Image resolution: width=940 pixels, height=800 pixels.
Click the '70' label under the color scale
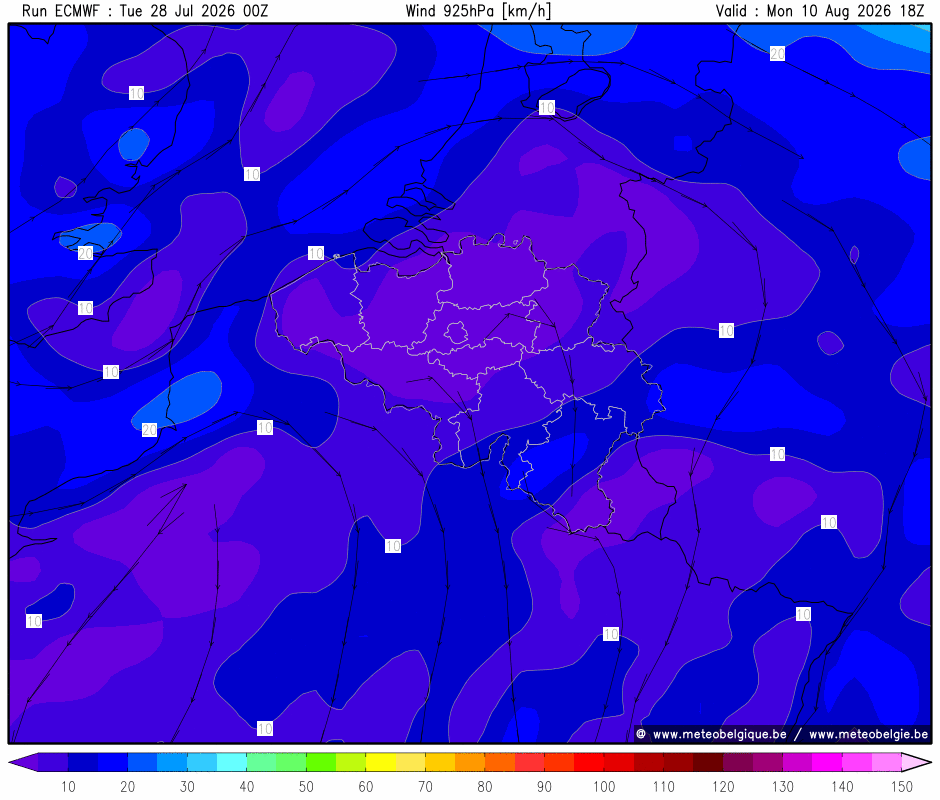click(425, 786)
